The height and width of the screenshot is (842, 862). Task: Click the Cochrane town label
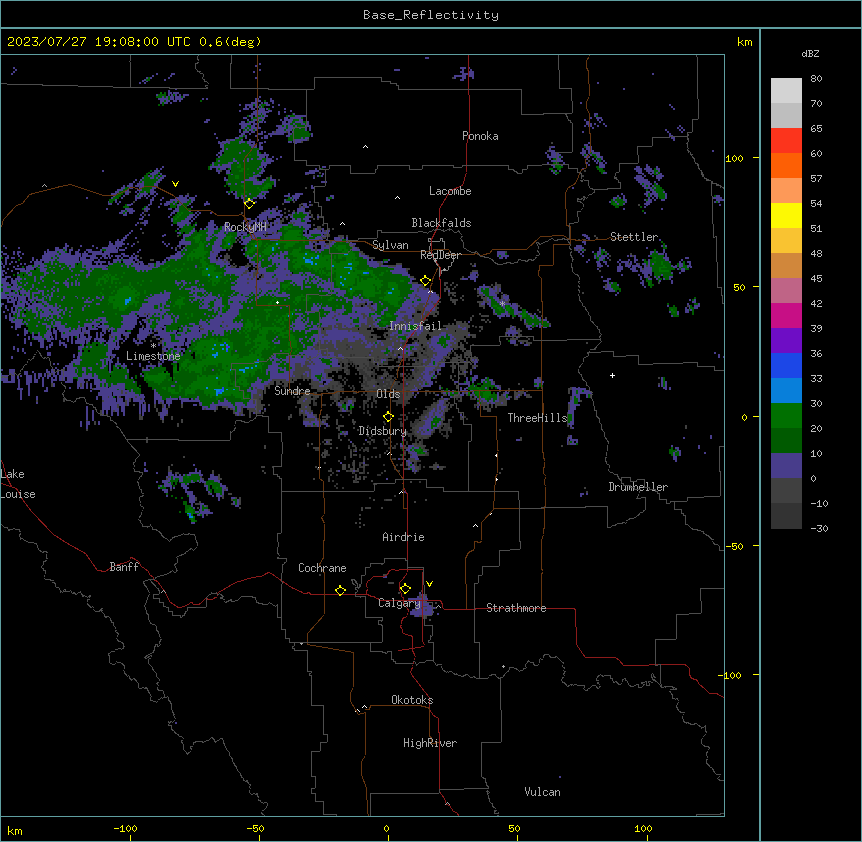coord(322,568)
